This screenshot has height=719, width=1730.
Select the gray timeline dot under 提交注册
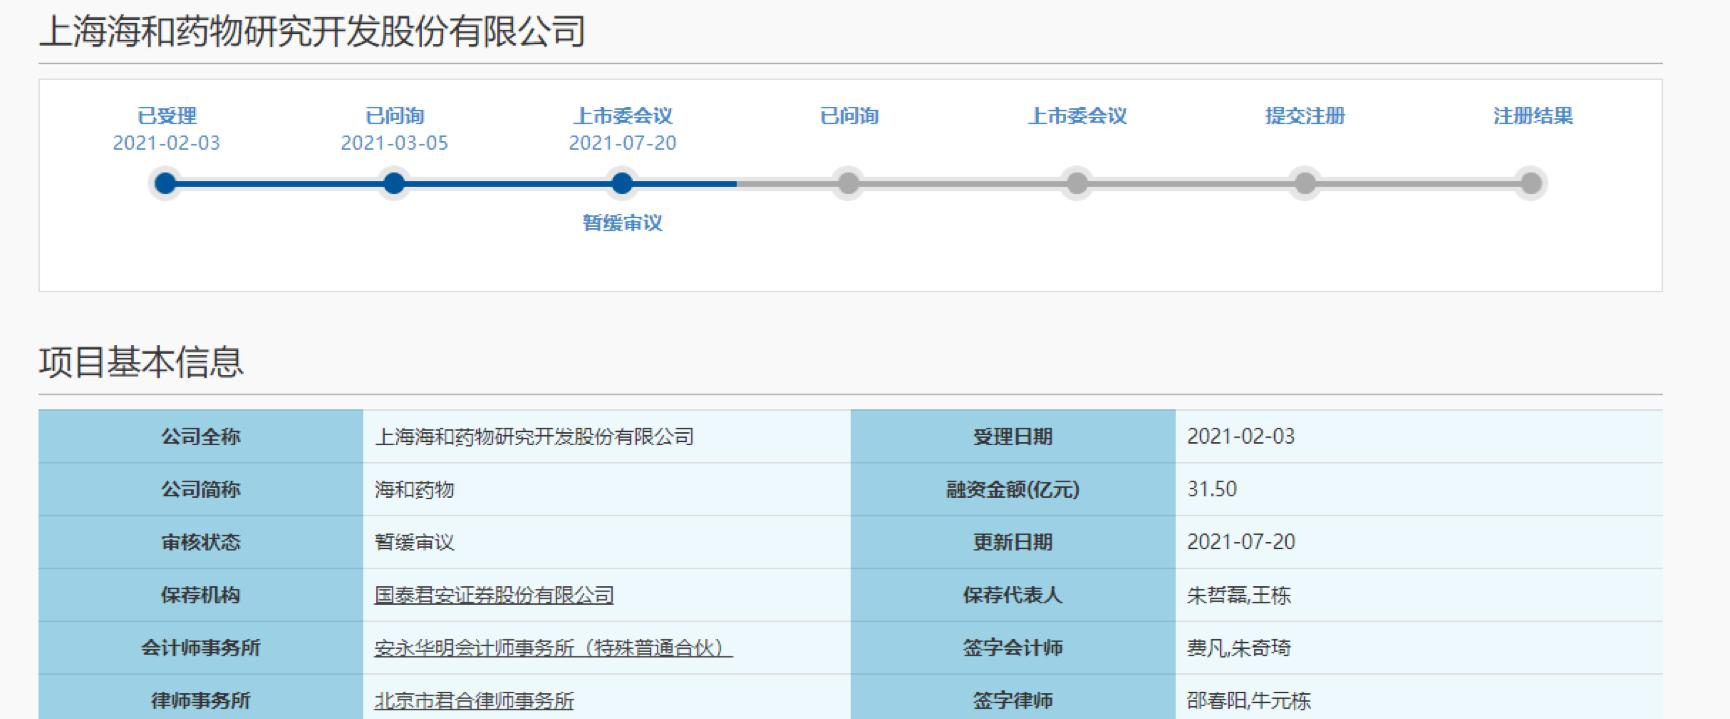(x=1305, y=183)
